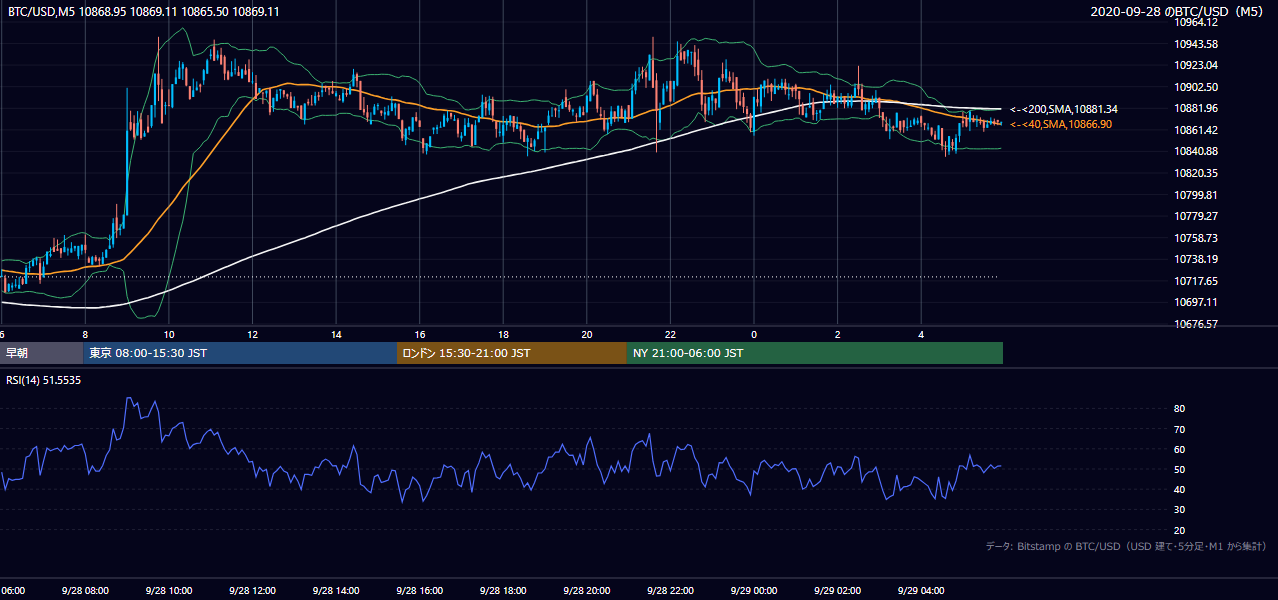Viewport: 1278px width, 600px height.
Task: Select price axis value 10820.35
Action: (1197, 173)
